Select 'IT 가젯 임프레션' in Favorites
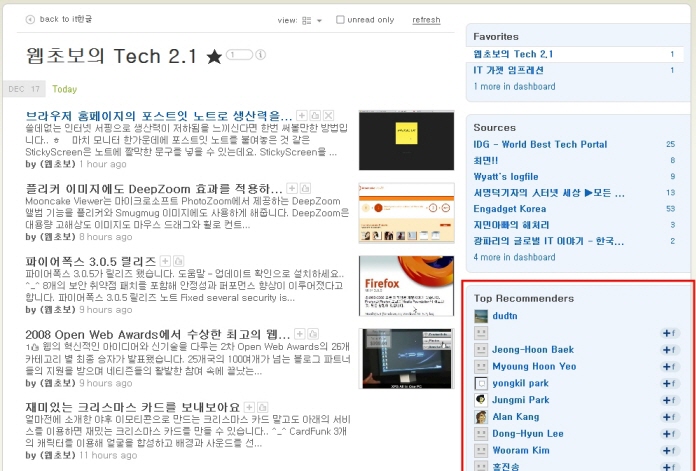The height and width of the screenshot is (471, 696). (508, 70)
